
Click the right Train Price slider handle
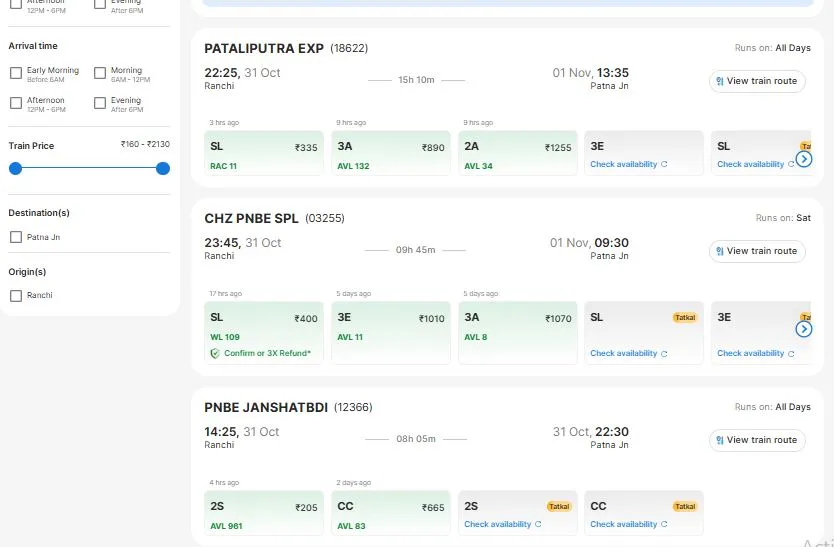[163, 168]
